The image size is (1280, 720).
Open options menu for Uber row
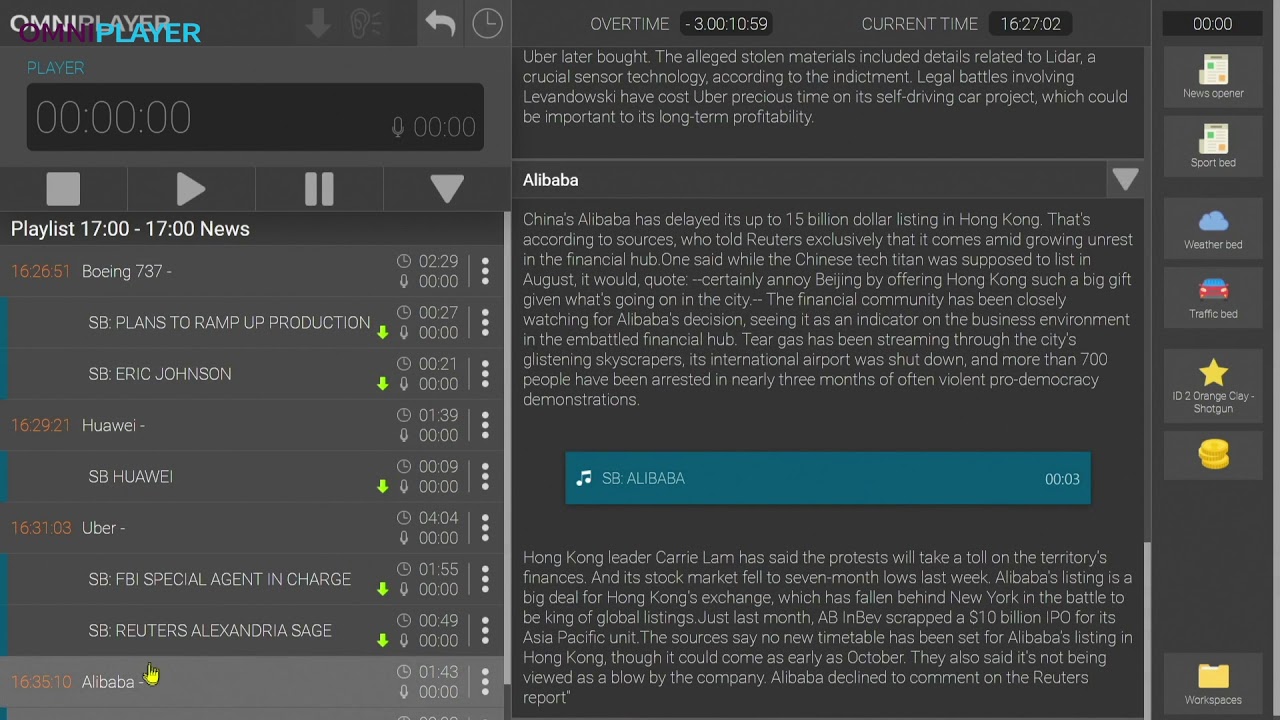485,528
